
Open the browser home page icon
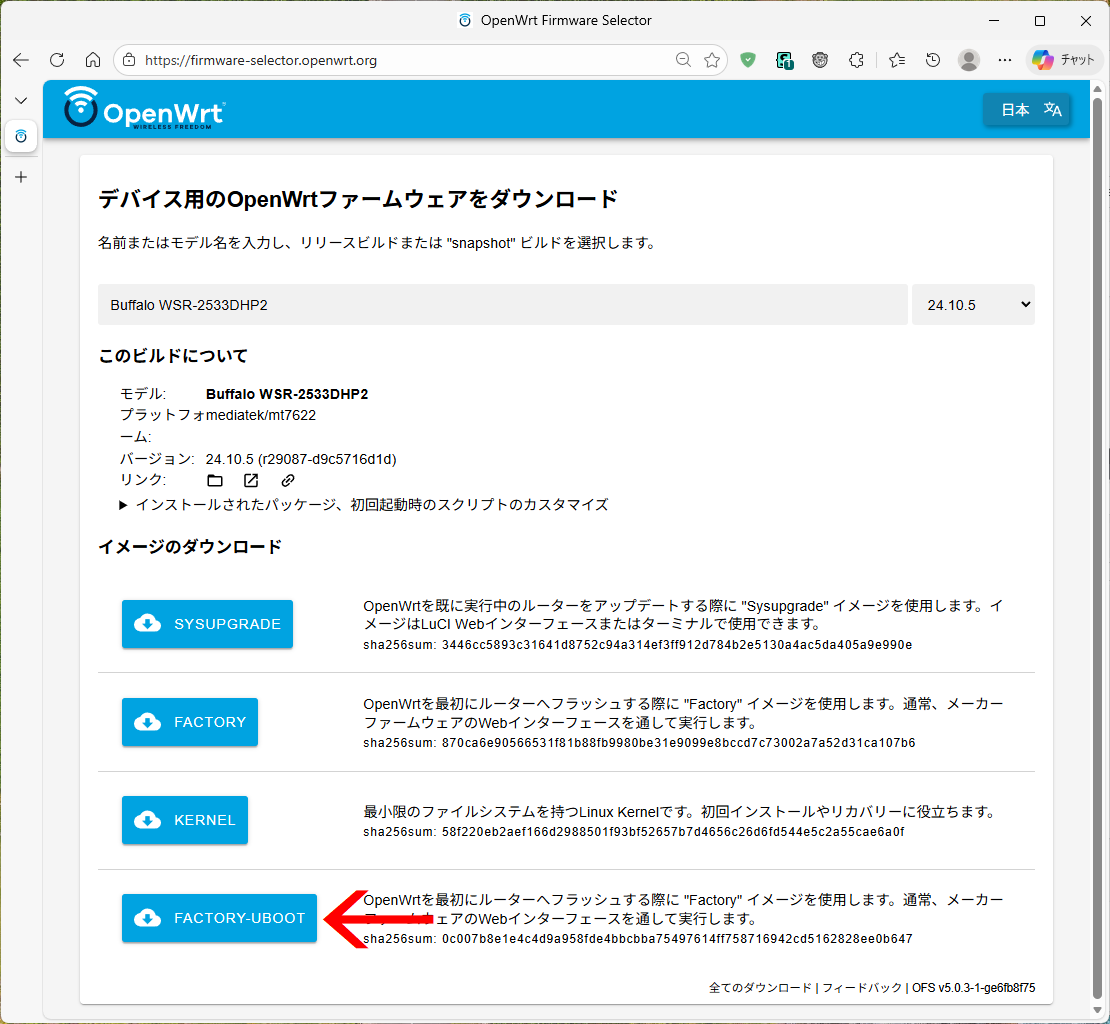[x=93, y=60]
